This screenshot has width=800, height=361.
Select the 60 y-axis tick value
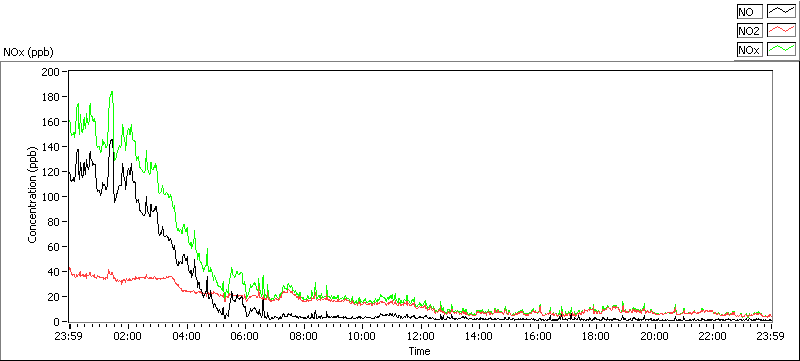55,246
